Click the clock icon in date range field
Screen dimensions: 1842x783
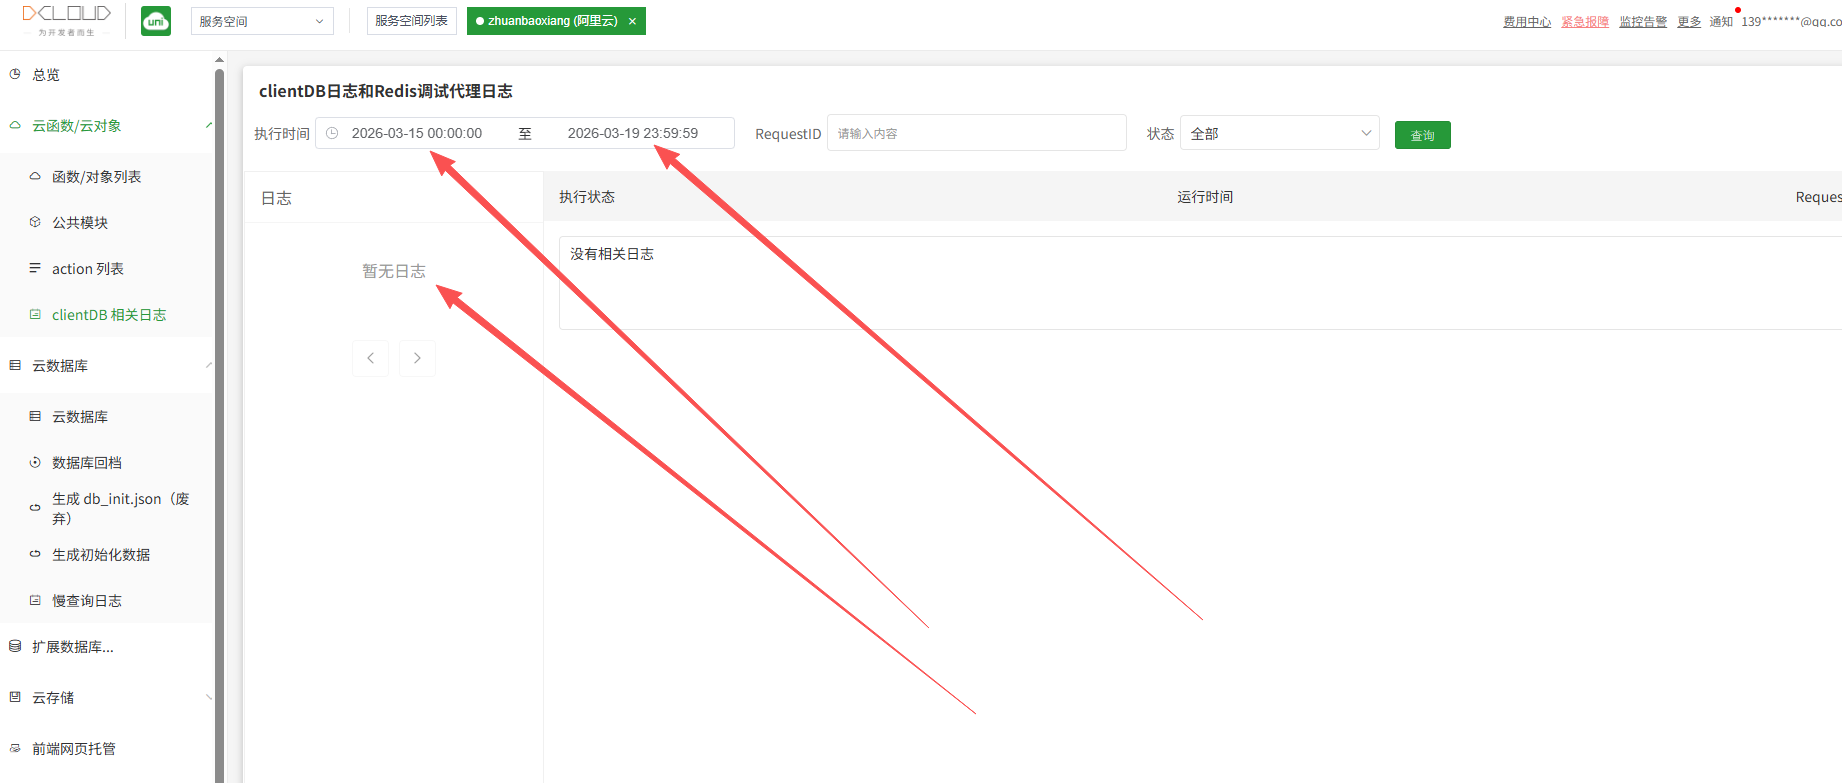[332, 133]
